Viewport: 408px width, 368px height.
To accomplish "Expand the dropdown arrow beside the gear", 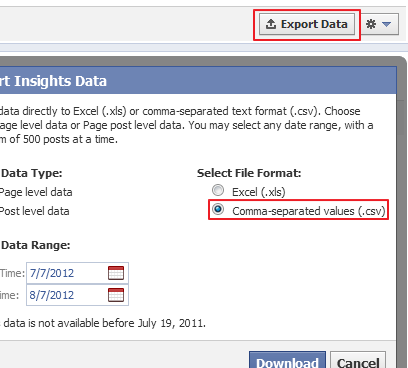I will [386, 24].
